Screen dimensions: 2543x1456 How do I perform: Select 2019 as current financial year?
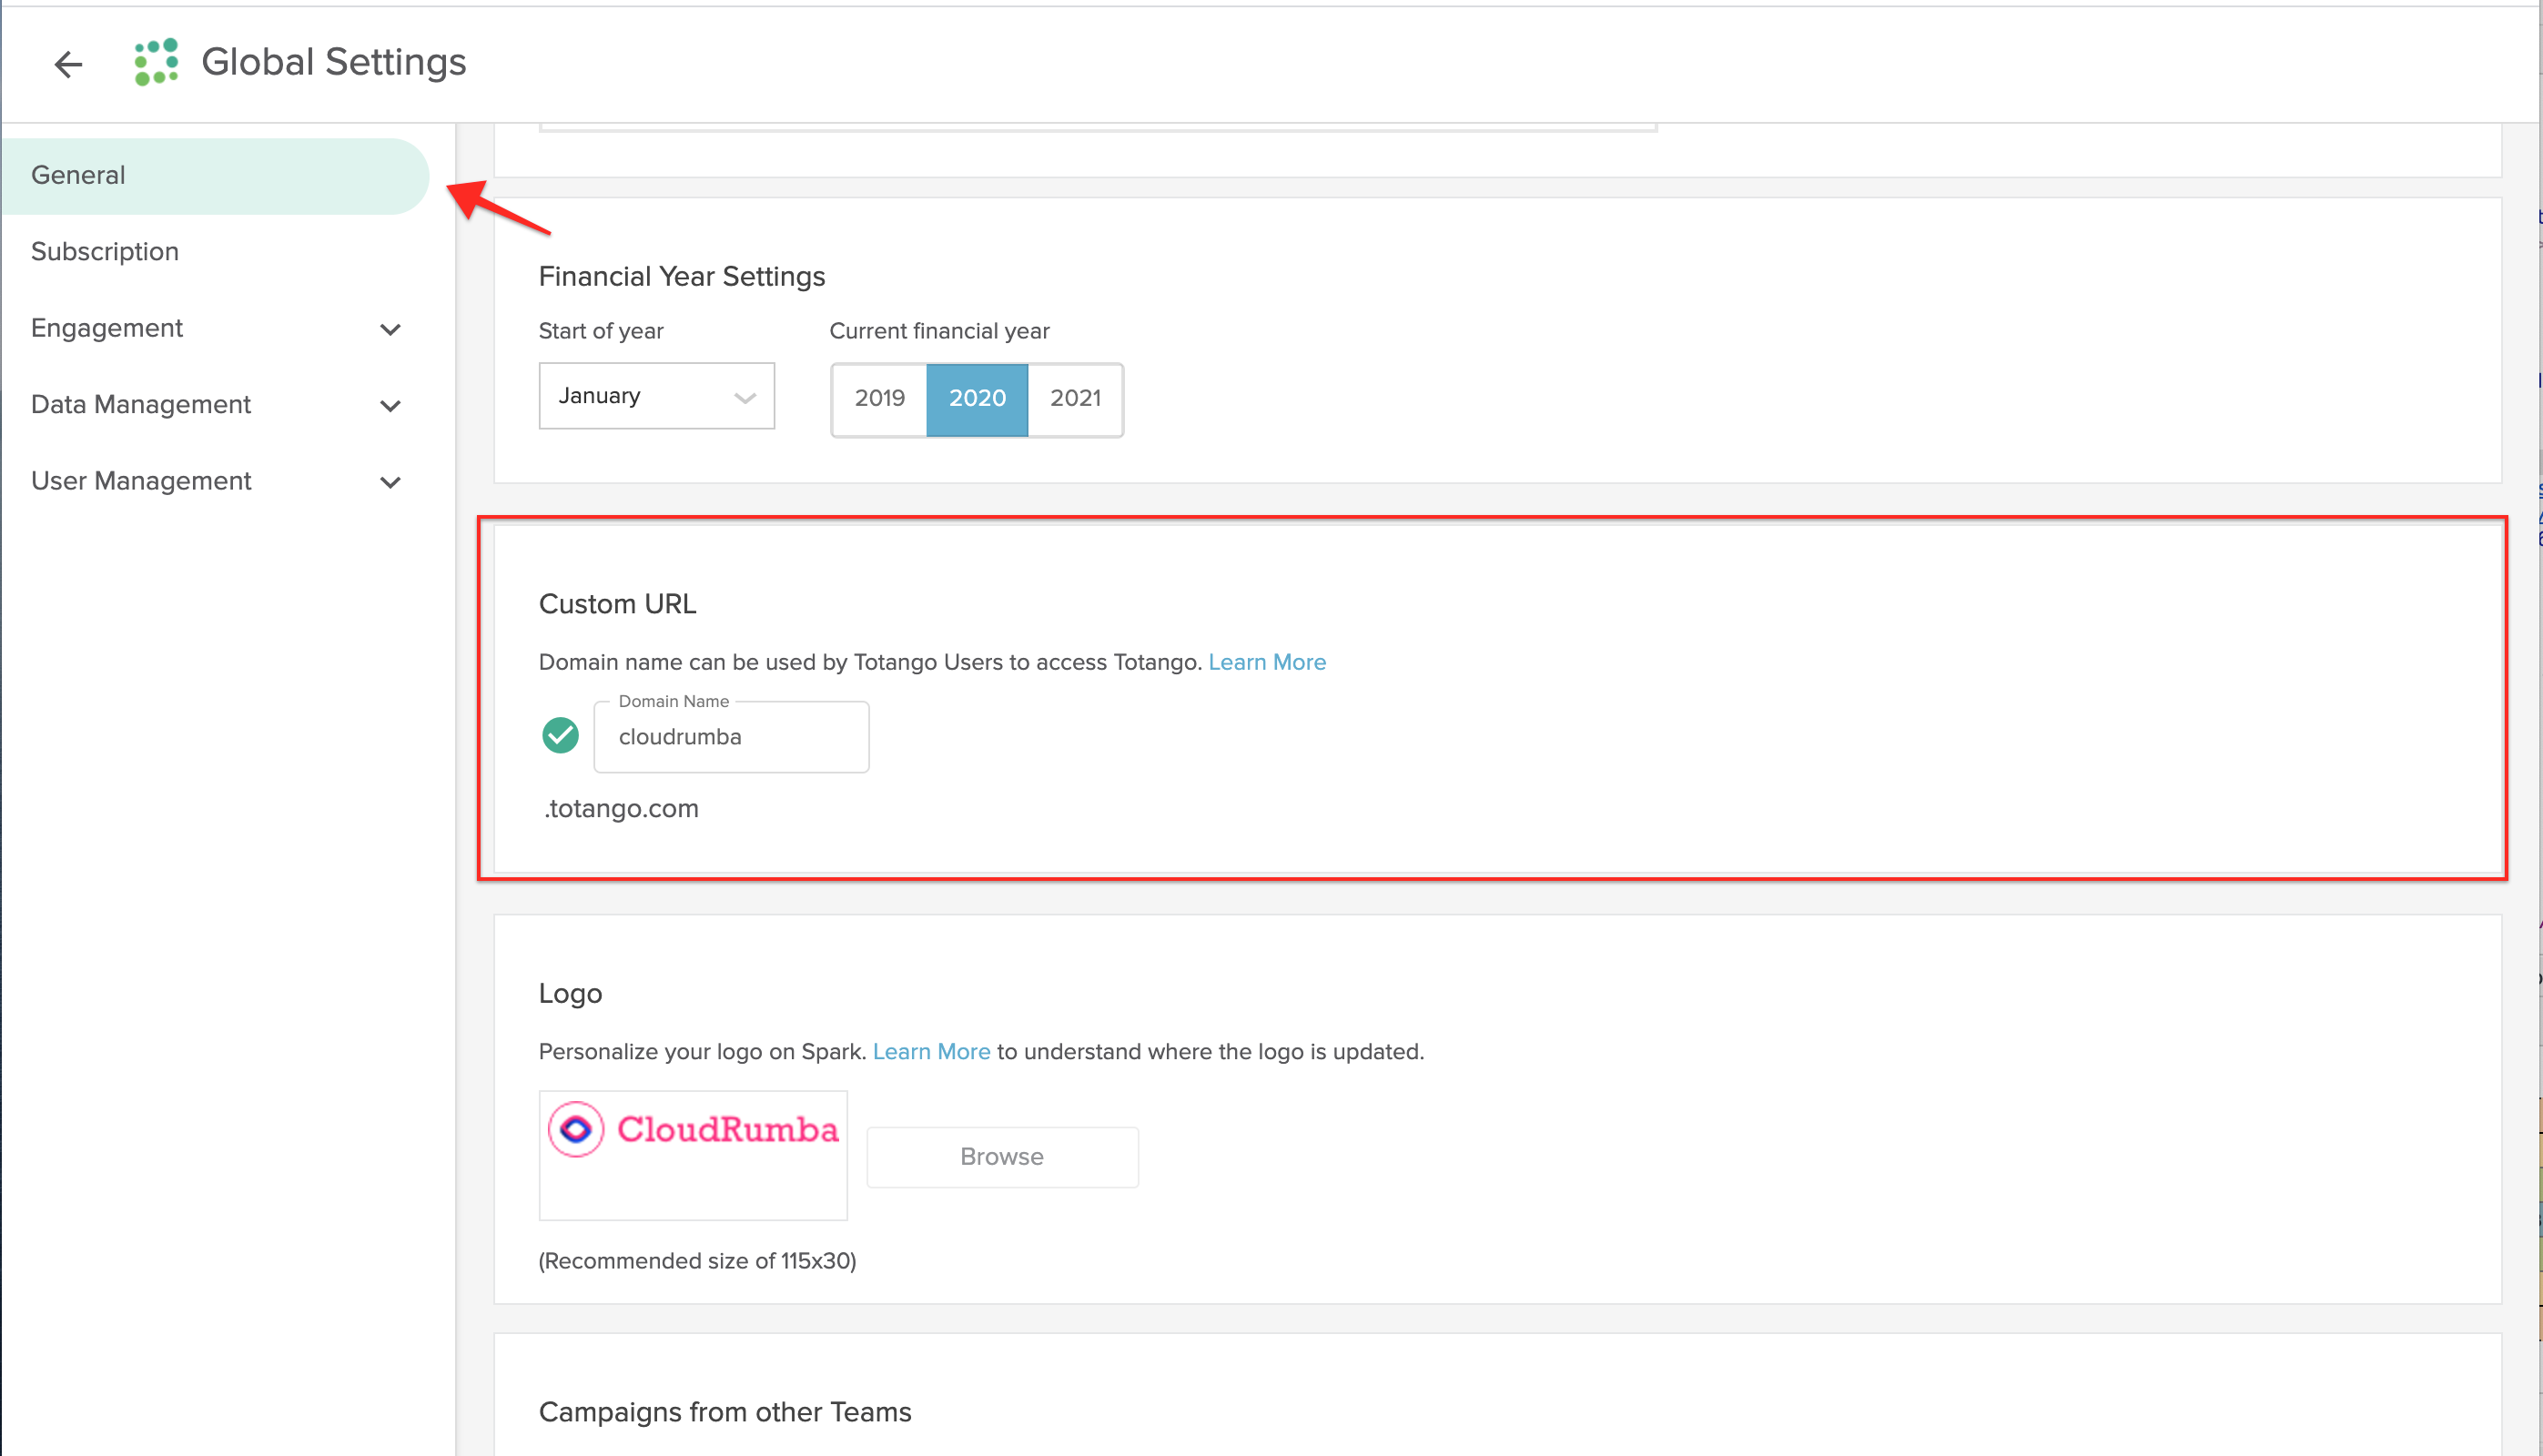point(879,398)
